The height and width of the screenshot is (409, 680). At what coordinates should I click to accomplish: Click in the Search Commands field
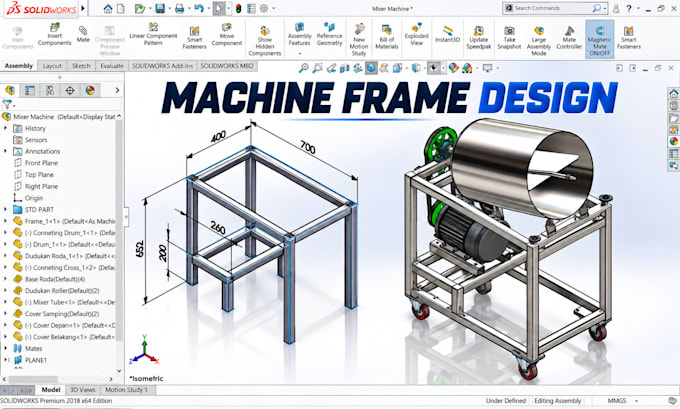click(x=553, y=8)
